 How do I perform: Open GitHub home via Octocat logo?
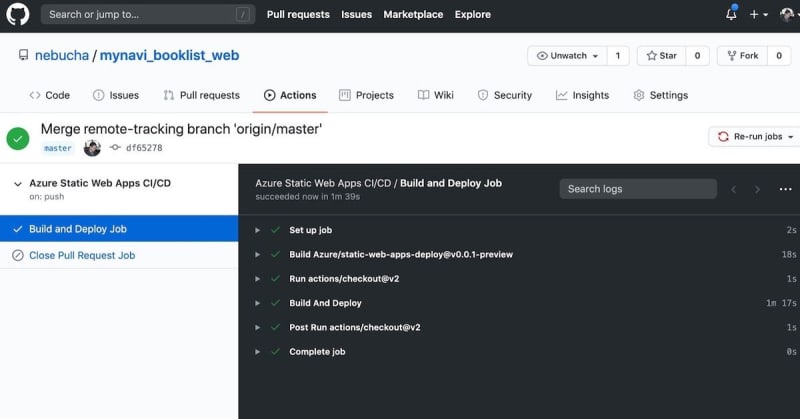(x=18, y=14)
